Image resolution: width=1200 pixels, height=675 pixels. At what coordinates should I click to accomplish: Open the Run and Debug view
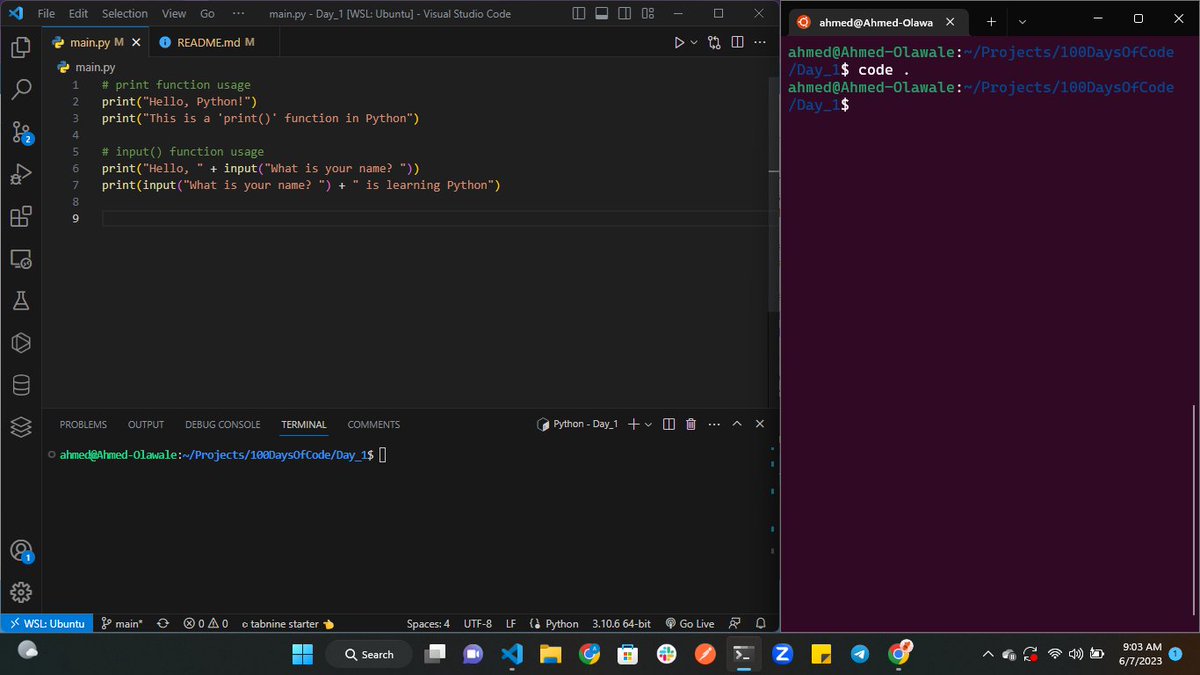click(21, 175)
